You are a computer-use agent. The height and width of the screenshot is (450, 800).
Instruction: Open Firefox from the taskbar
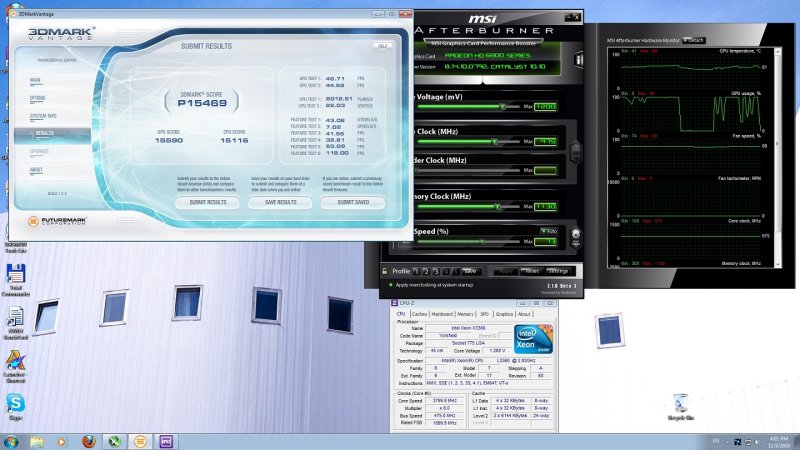click(x=89, y=441)
